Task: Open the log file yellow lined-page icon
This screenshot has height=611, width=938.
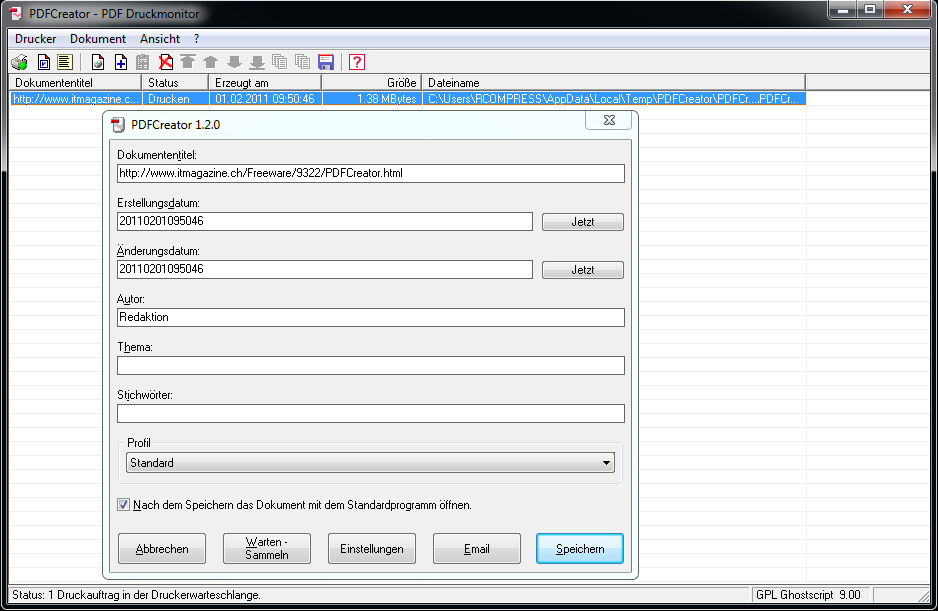Action: (65, 62)
